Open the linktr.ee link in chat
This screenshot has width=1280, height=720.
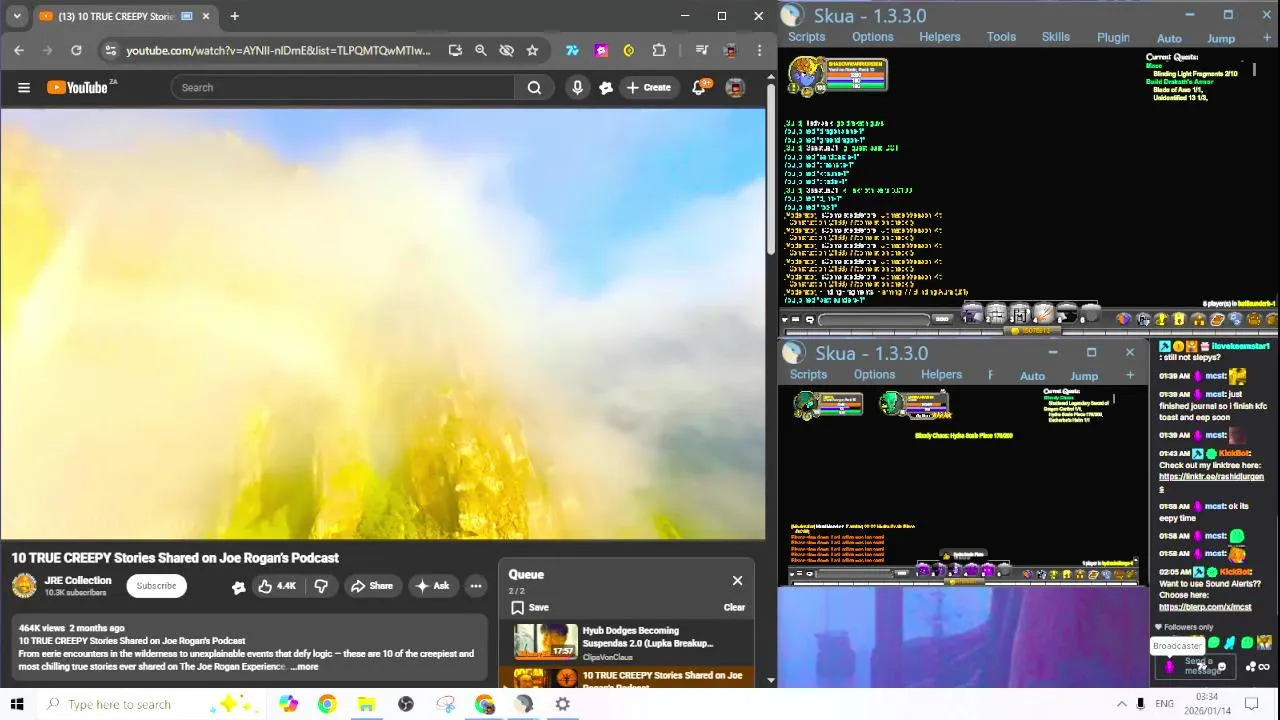tap(1210, 483)
